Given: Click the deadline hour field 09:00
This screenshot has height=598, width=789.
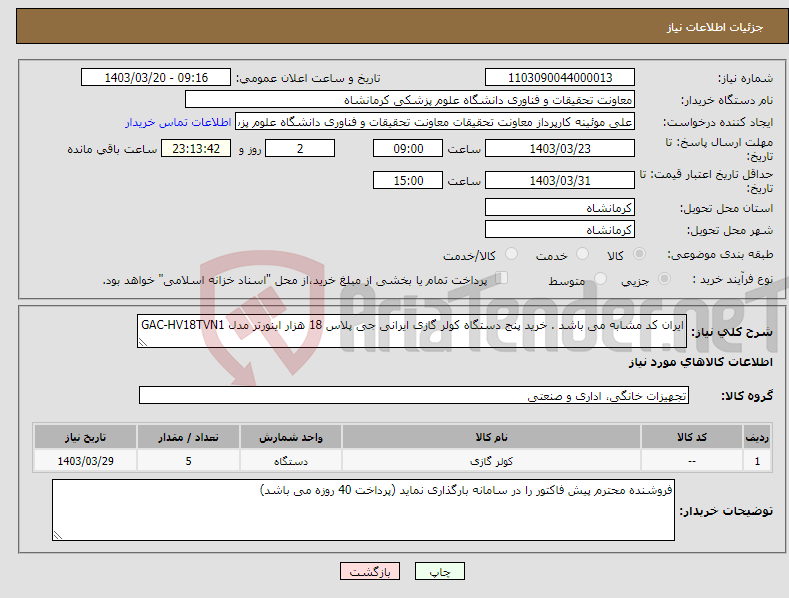Looking at the screenshot, I should (408, 148).
